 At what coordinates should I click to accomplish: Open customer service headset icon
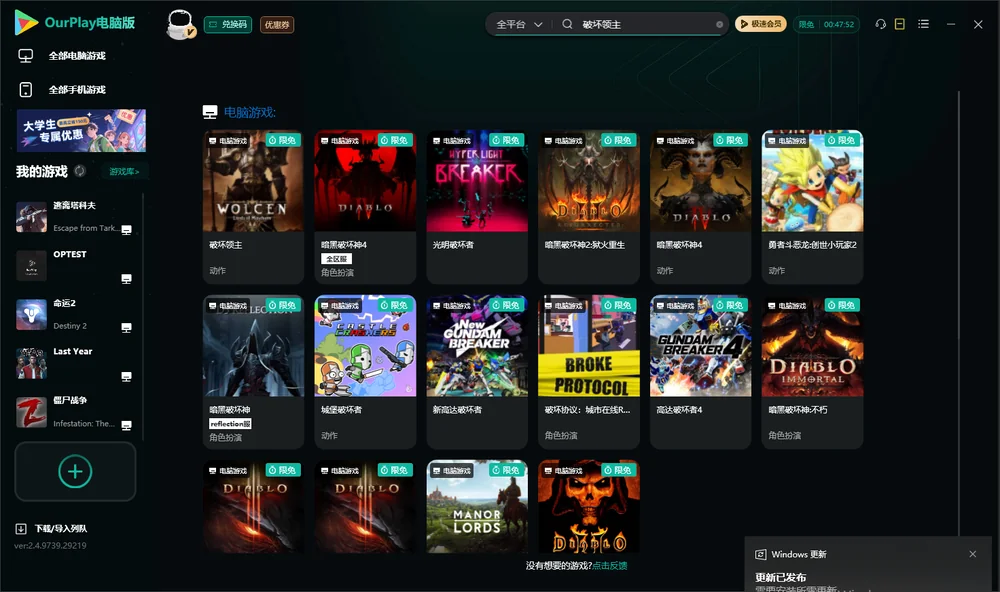tap(881, 24)
